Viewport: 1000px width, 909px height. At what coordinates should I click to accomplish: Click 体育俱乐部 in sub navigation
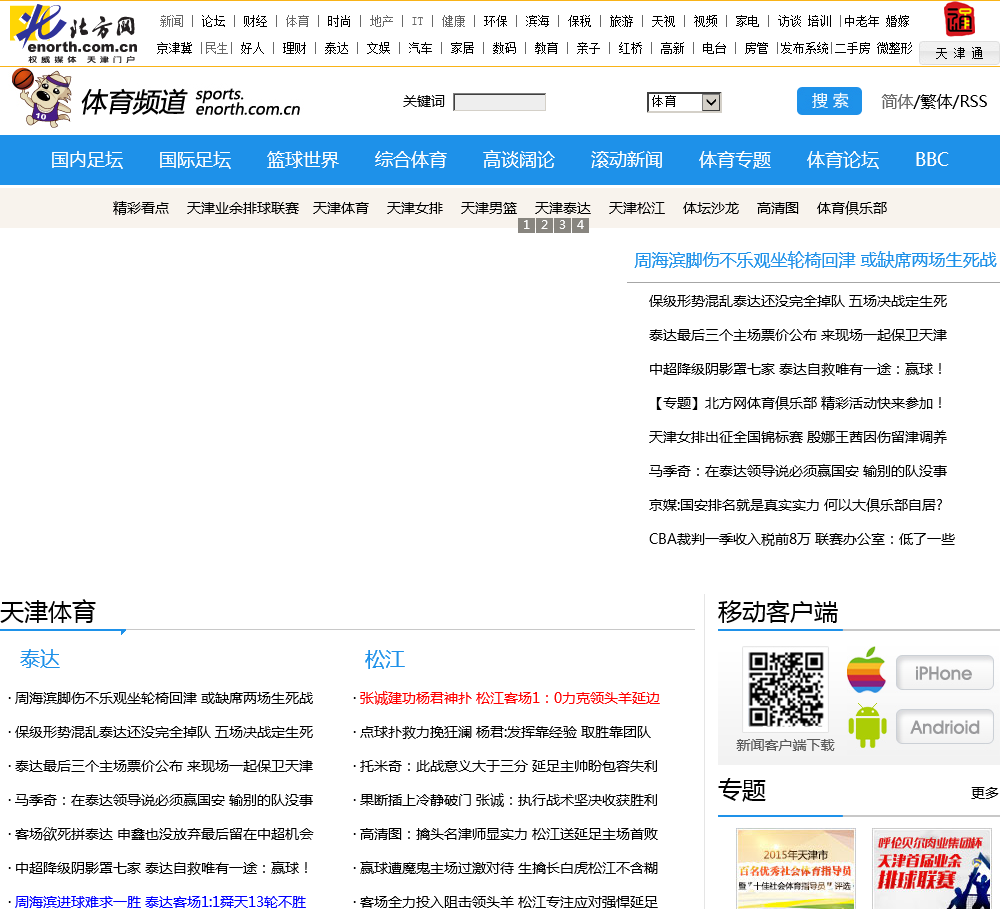[x=851, y=208]
